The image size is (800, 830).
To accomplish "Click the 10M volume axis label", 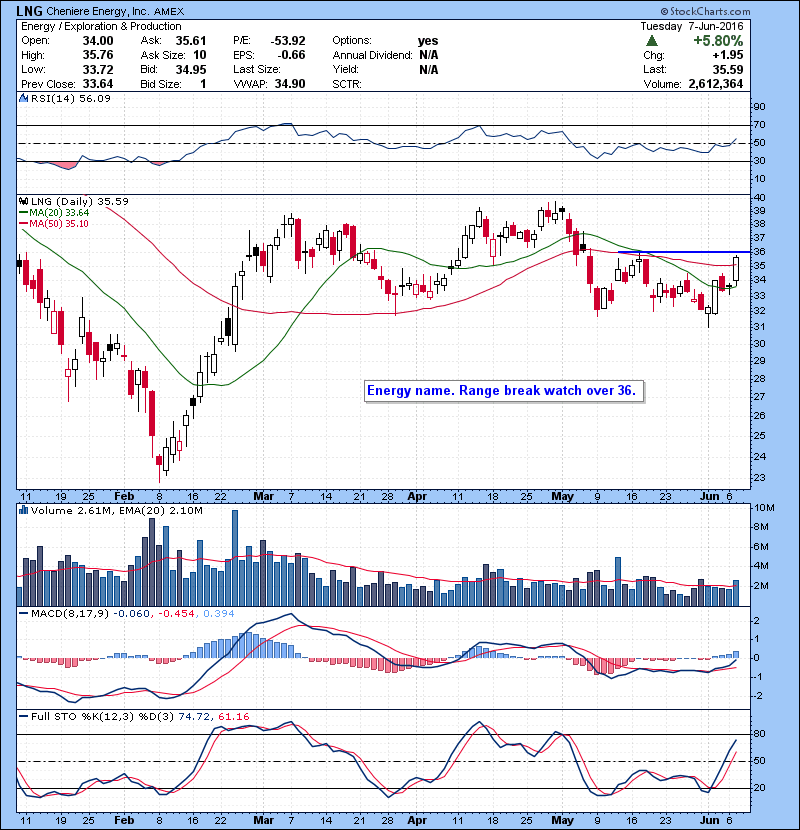I will [x=763, y=508].
